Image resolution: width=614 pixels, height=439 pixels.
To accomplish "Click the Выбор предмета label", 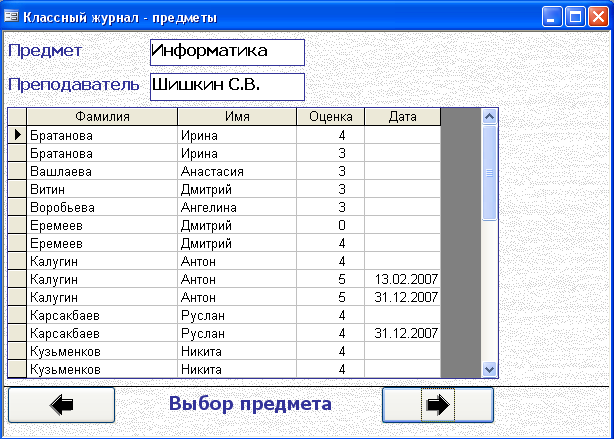I will click(x=250, y=404).
